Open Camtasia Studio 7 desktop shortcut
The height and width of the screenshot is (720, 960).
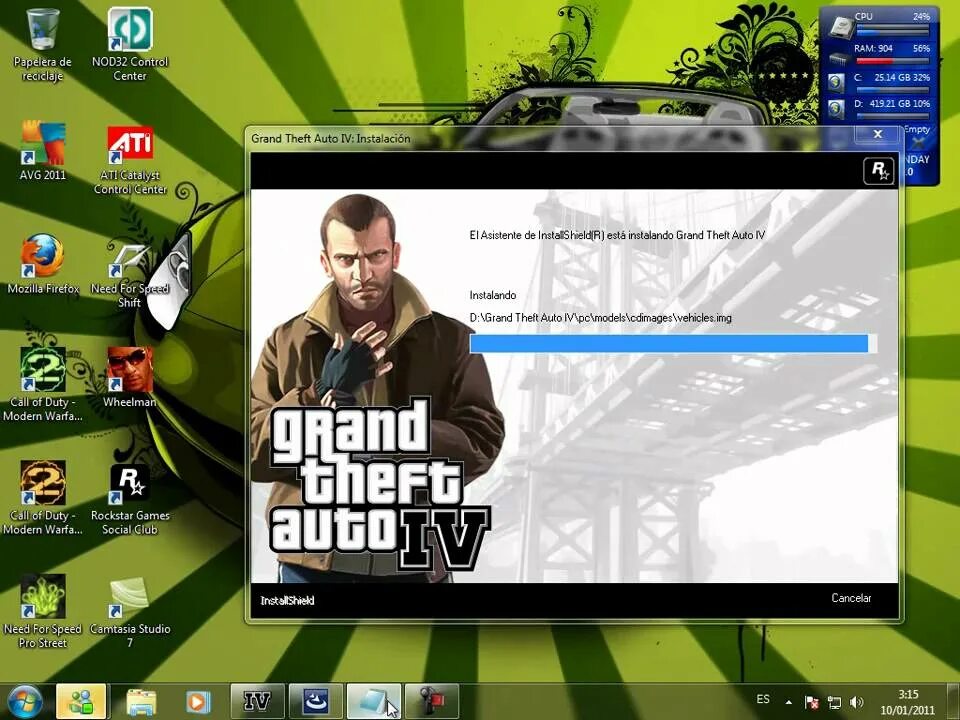pyautogui.click(x=130, y=612)
